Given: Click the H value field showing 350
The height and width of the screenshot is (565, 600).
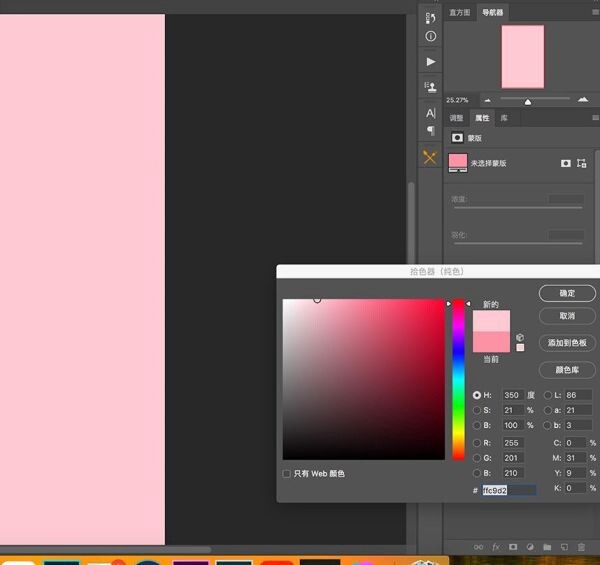Looking at the screenshot, I should coord(513,395).
